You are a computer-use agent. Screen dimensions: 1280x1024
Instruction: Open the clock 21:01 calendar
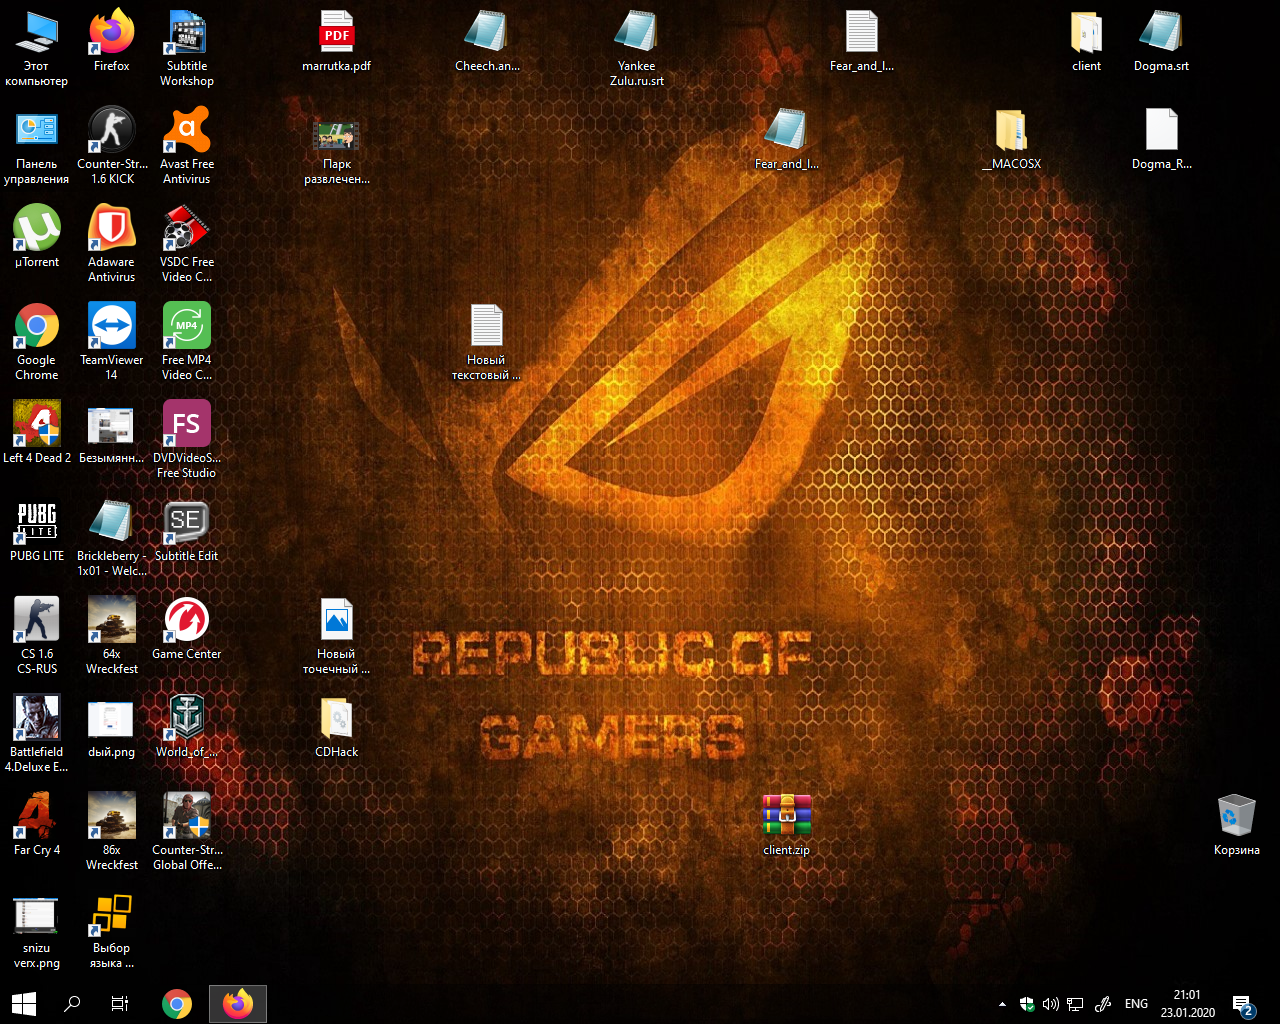pyautogui.click(x=1188, y=1004)
